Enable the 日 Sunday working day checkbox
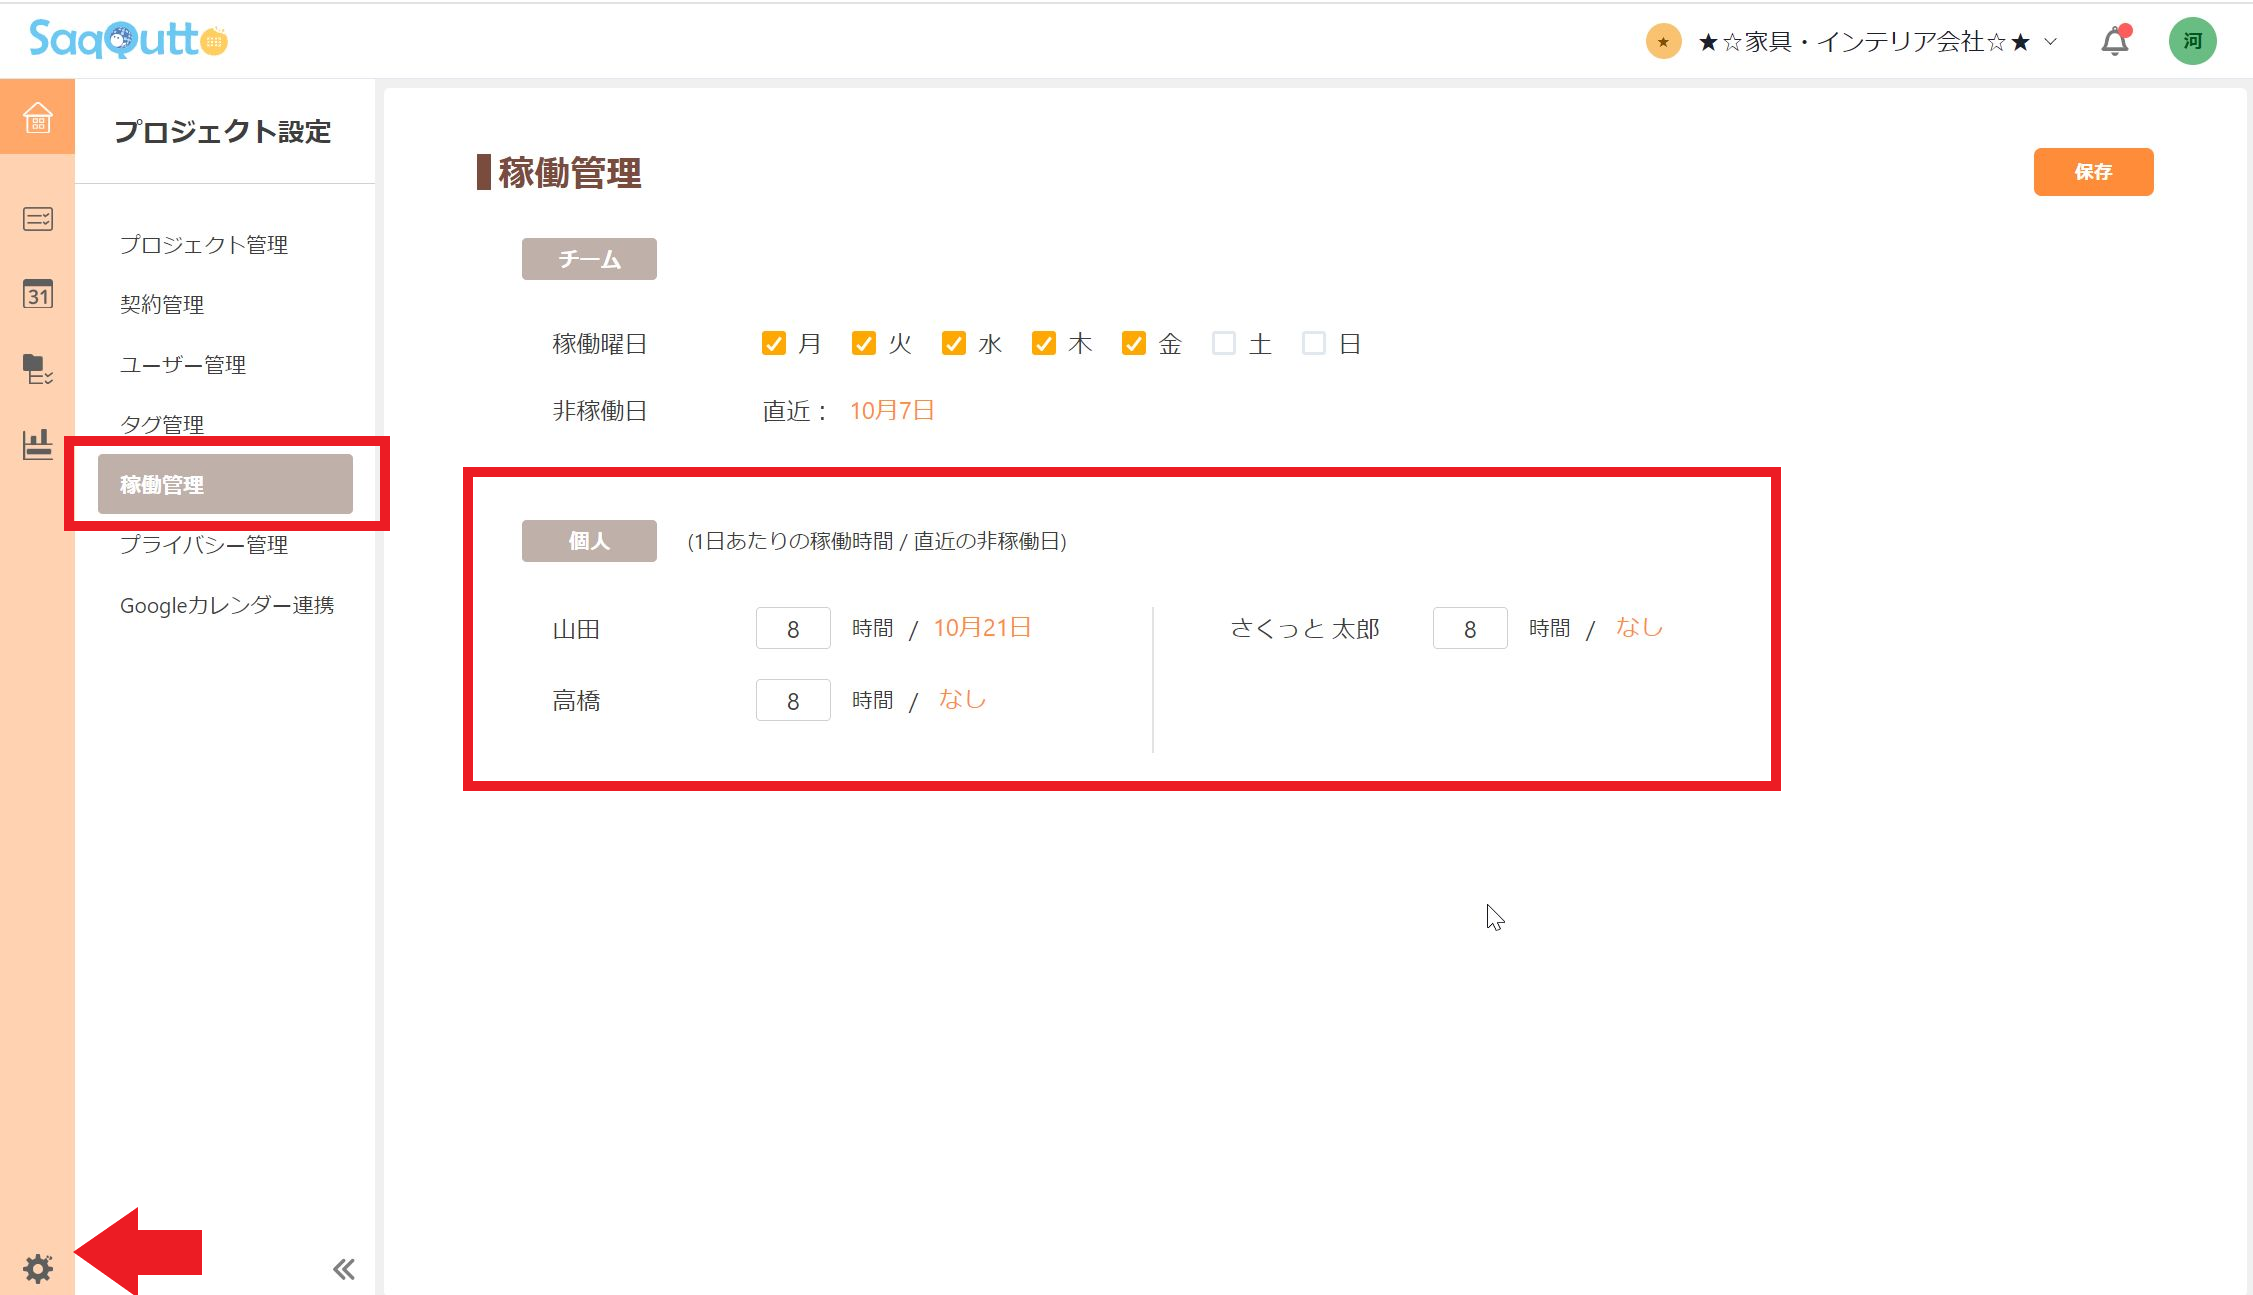 click(x=1313, y=343)
